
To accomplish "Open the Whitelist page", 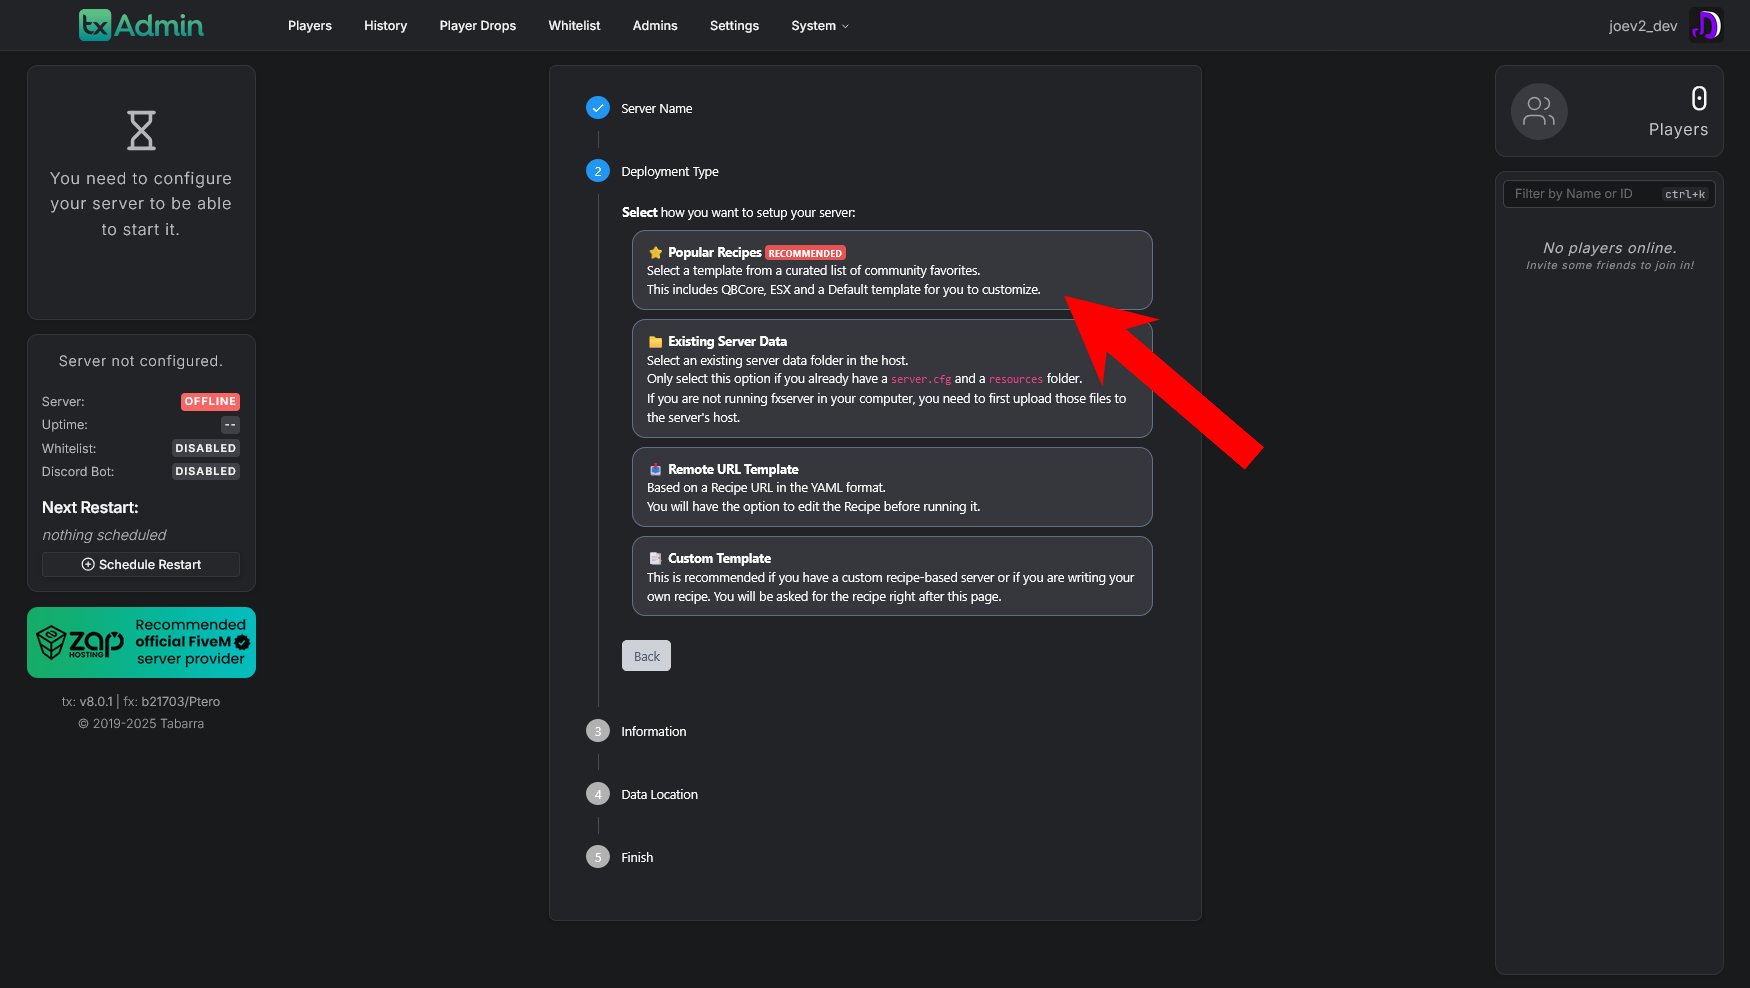I will coord(574,26).
